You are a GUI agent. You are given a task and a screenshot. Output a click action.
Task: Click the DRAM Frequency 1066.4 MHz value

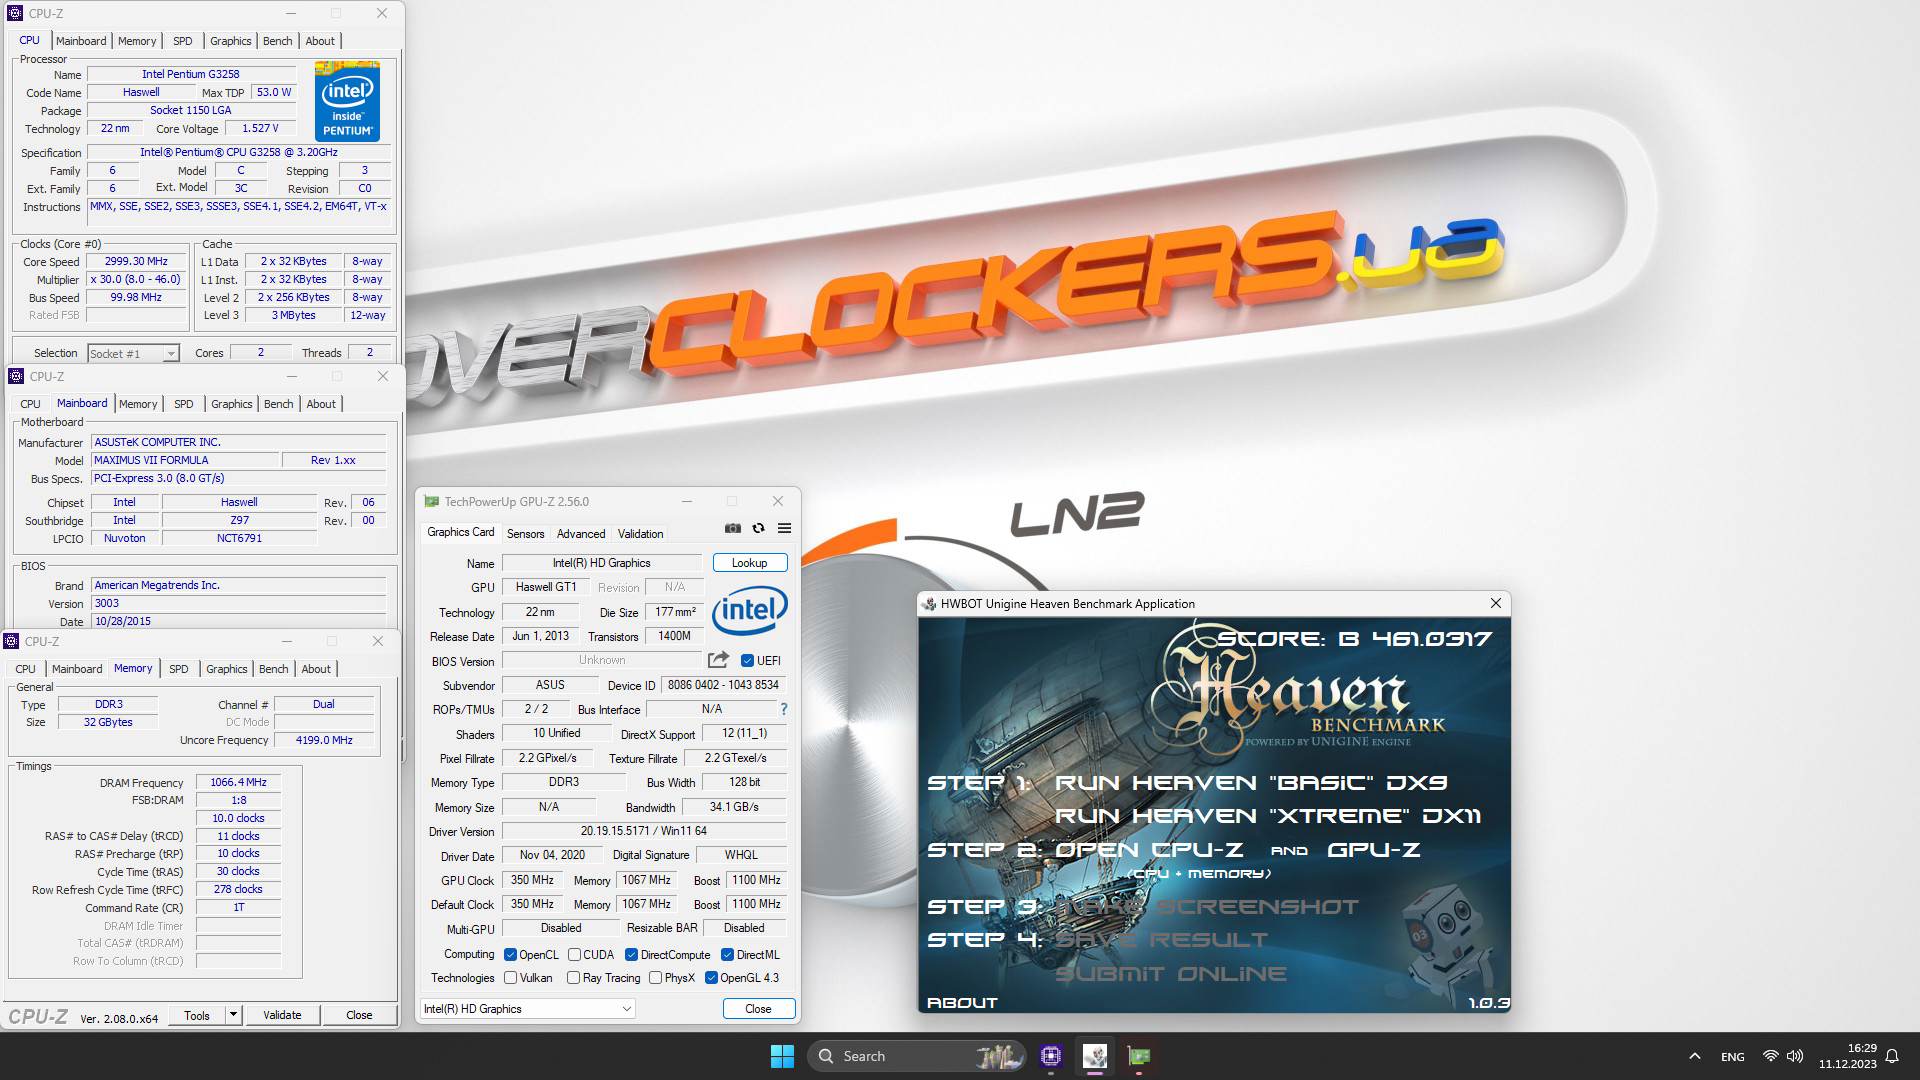[238, 782]
